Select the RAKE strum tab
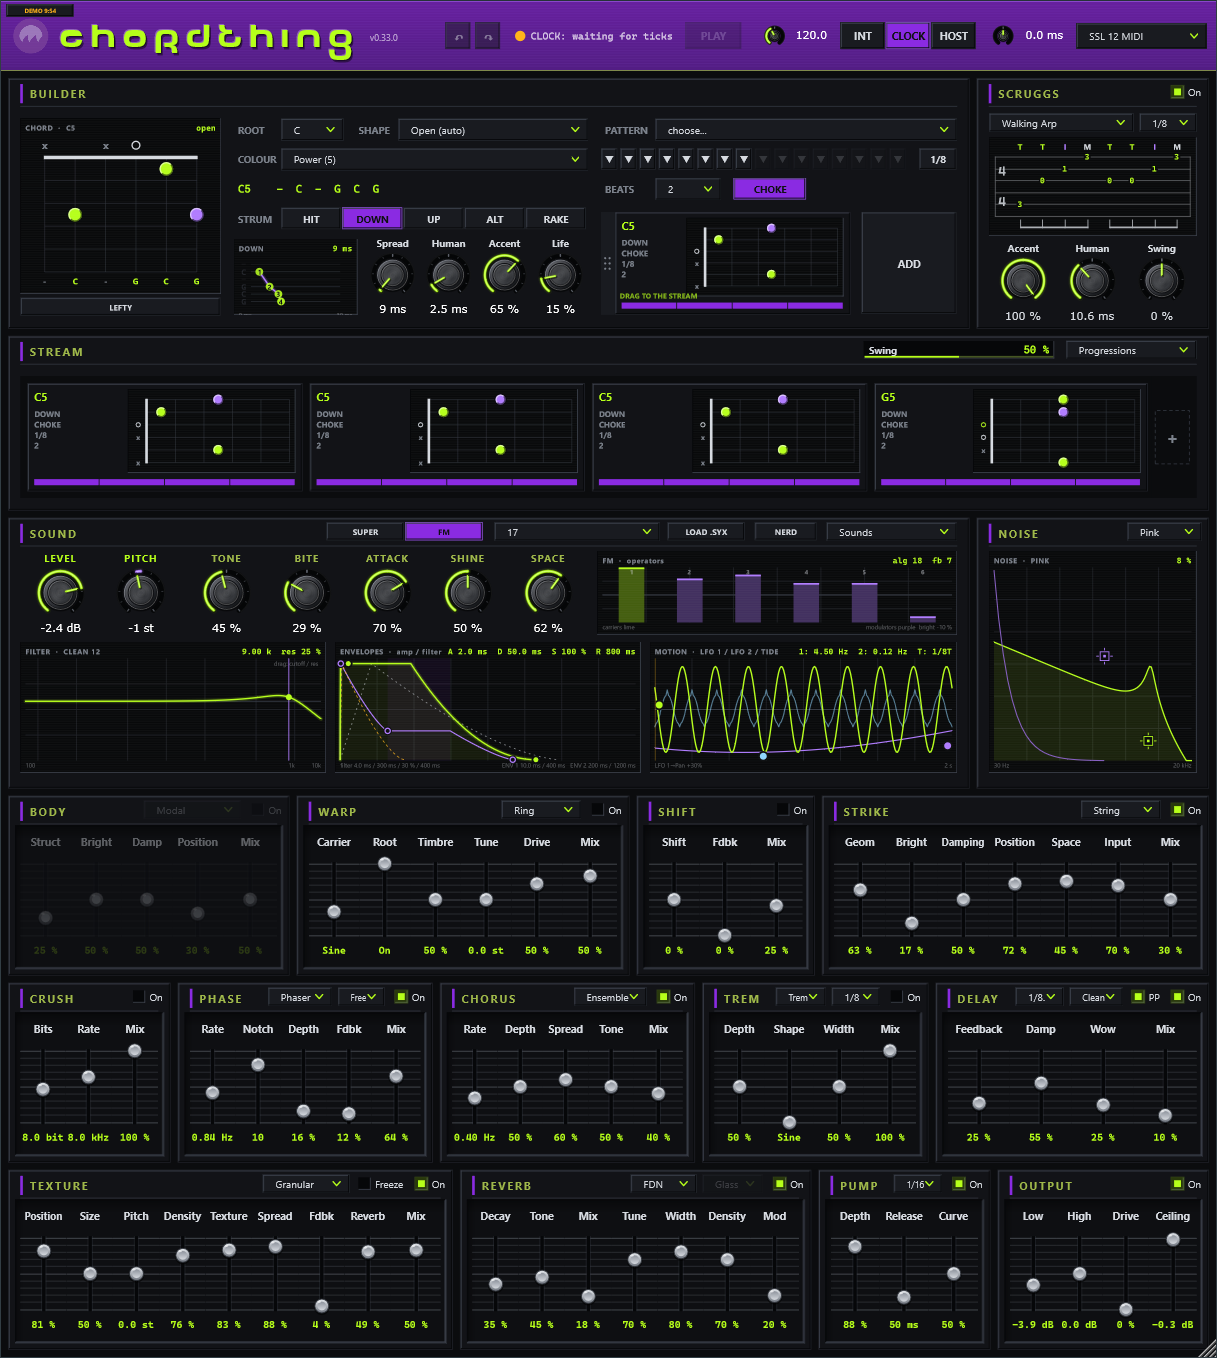 click(x=556, y=219)
